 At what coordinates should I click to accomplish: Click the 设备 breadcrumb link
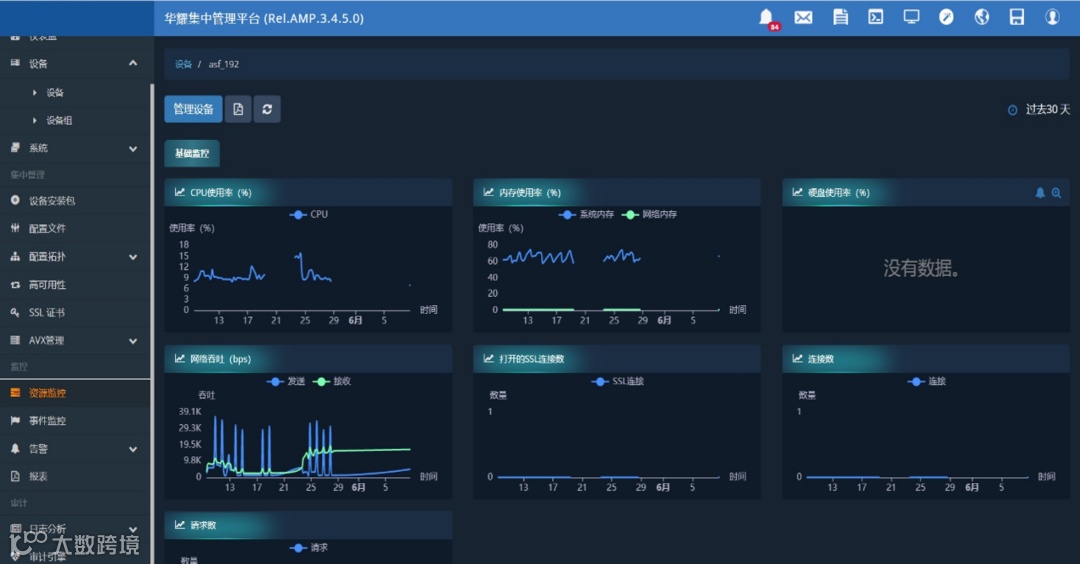[x=183, y=64]
